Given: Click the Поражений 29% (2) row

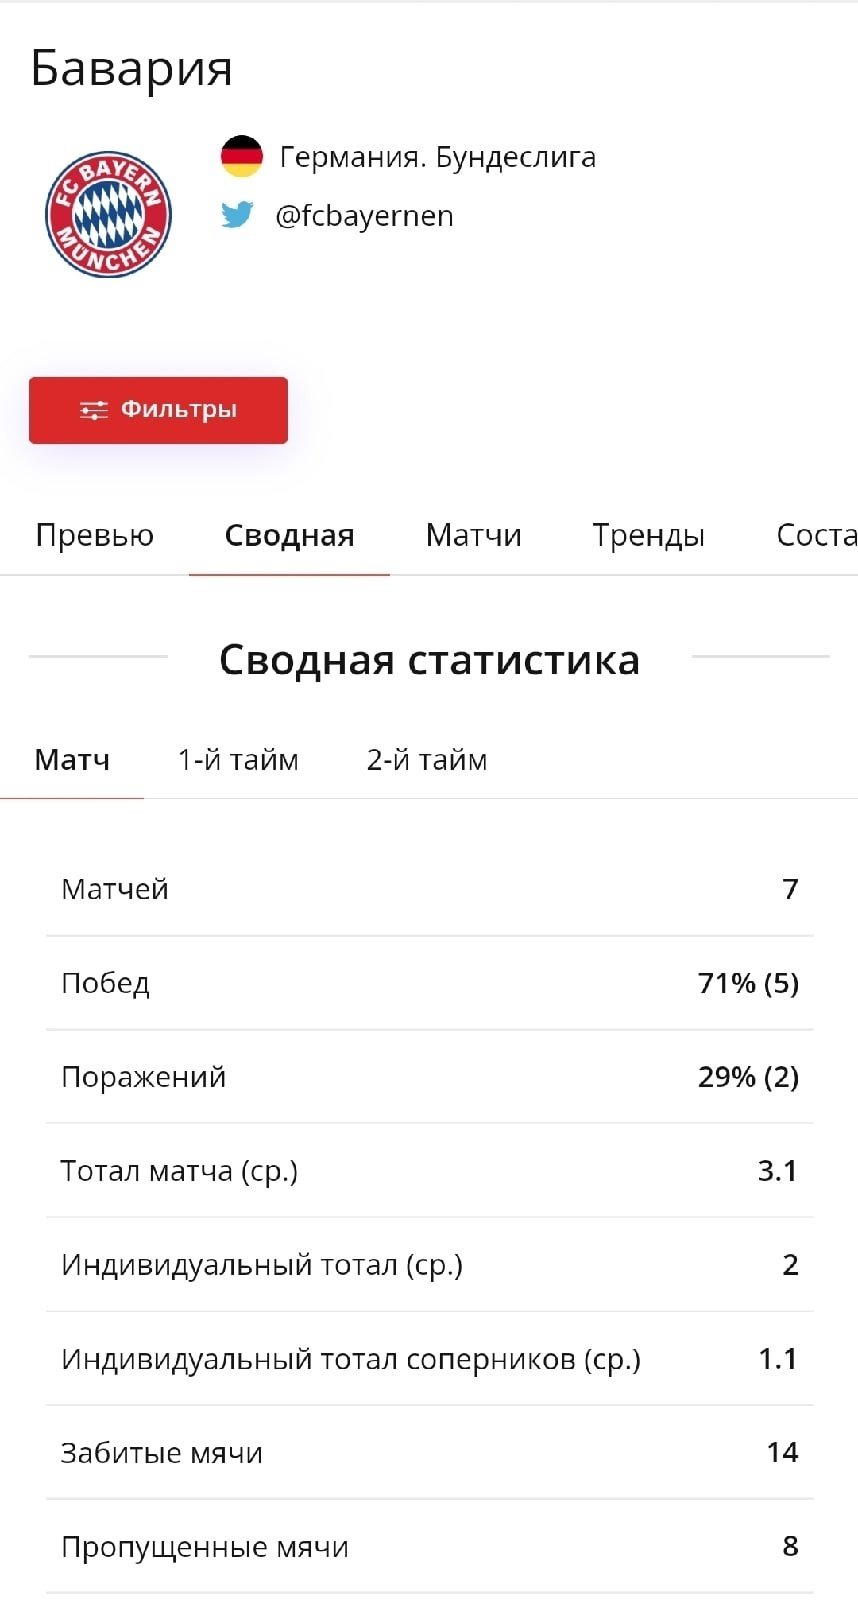Looking at the screenshot, I should click(x=429, y=1077).
